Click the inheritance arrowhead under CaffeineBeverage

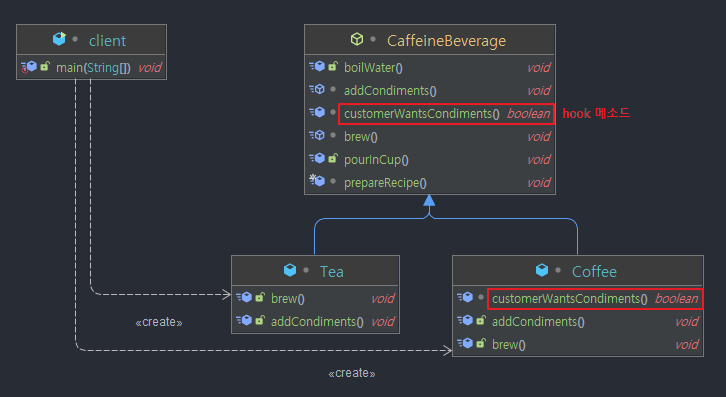(429, 201)
